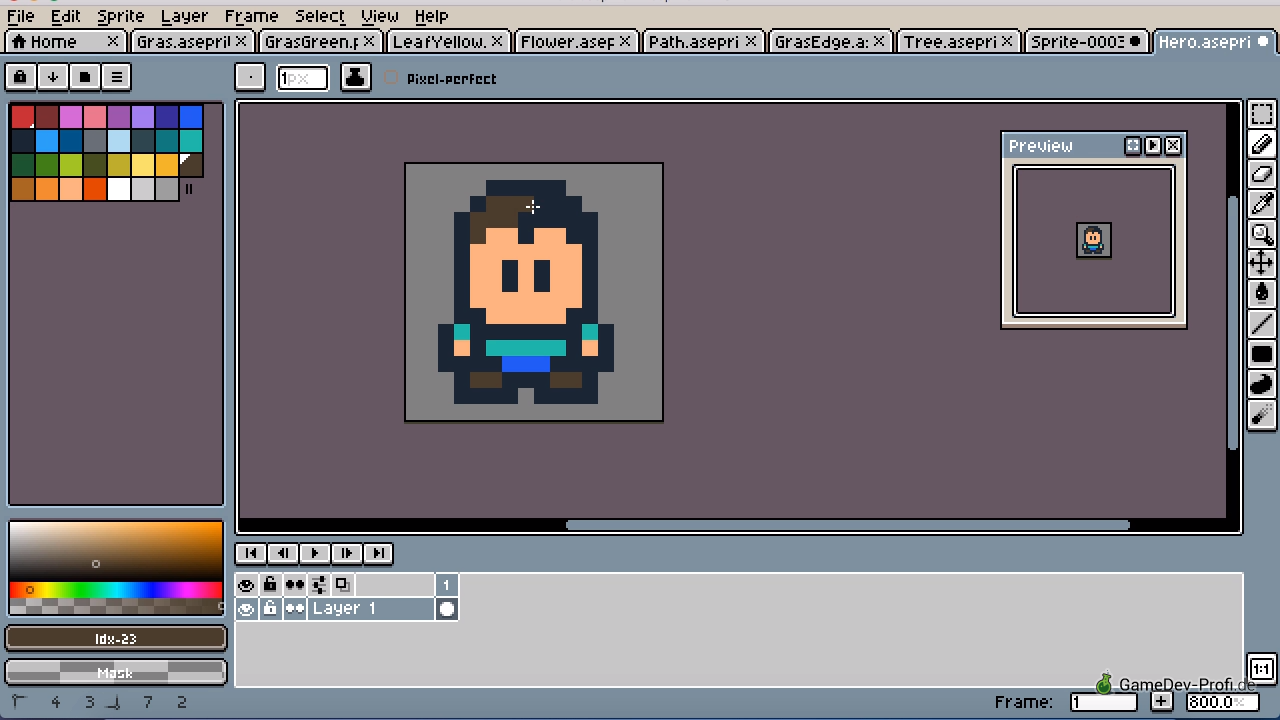Click the Idx-23 foreground color button
Screen dimensions: 1280x720
pyautogui.click(x=116, y=638)
